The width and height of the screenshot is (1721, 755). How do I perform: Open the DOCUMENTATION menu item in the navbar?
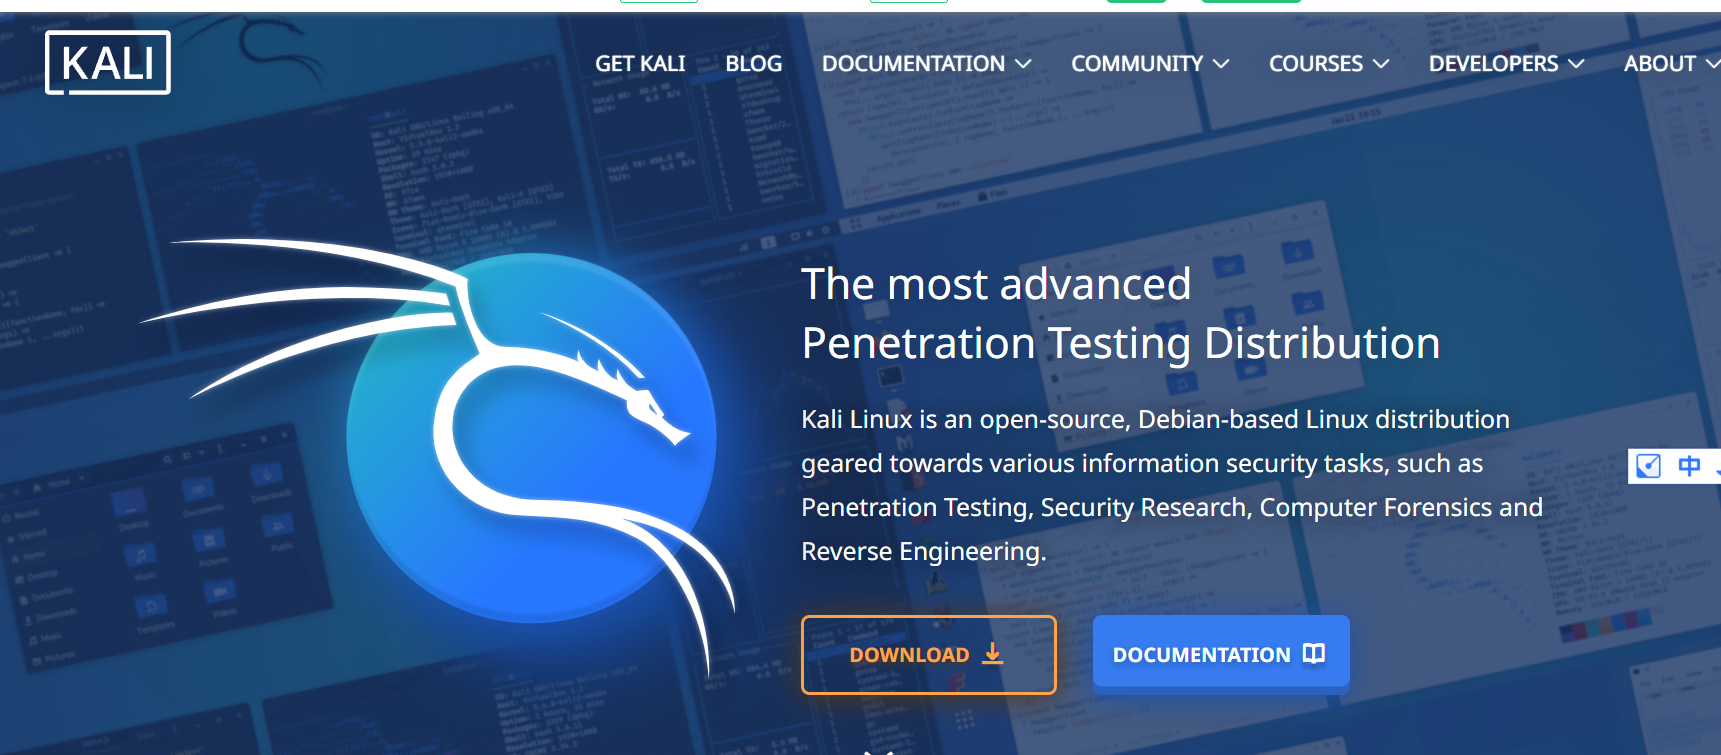point(913,64)
